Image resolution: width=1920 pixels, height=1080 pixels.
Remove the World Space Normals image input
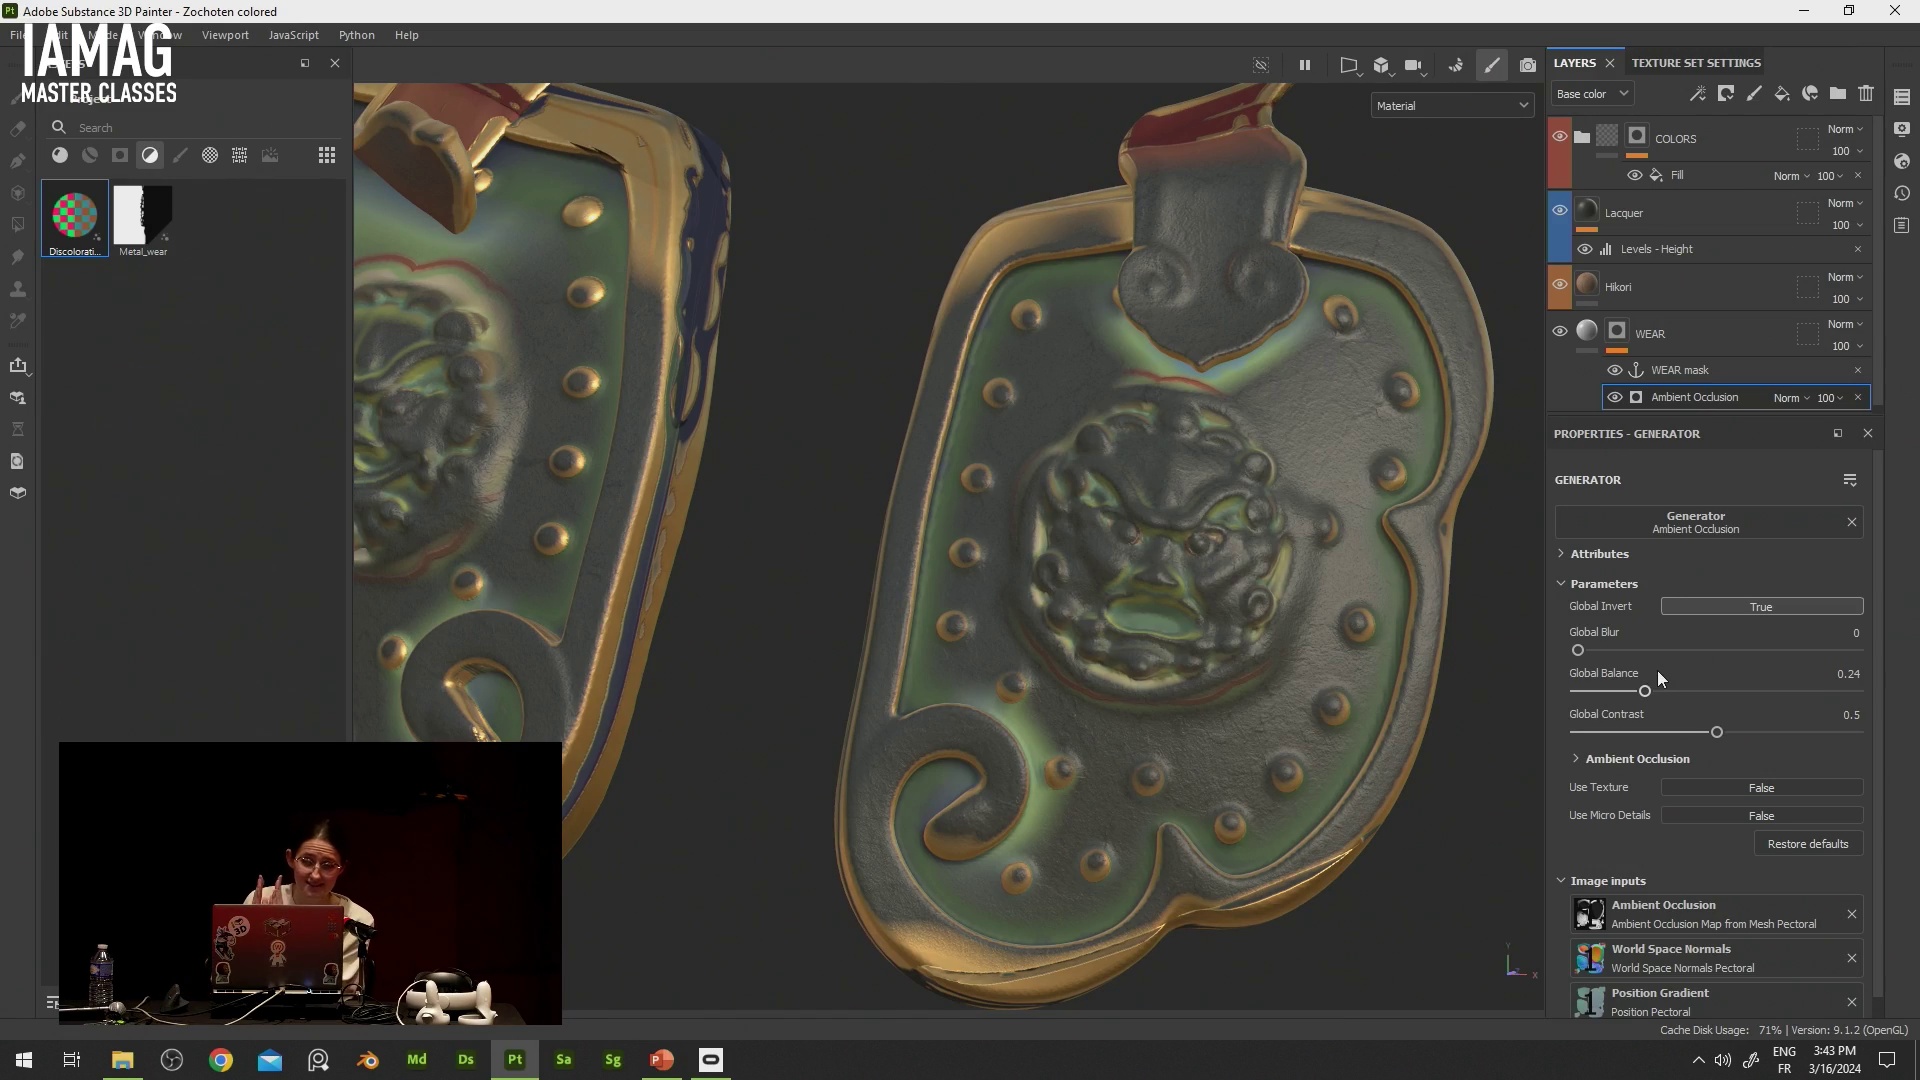[1852, 959]
